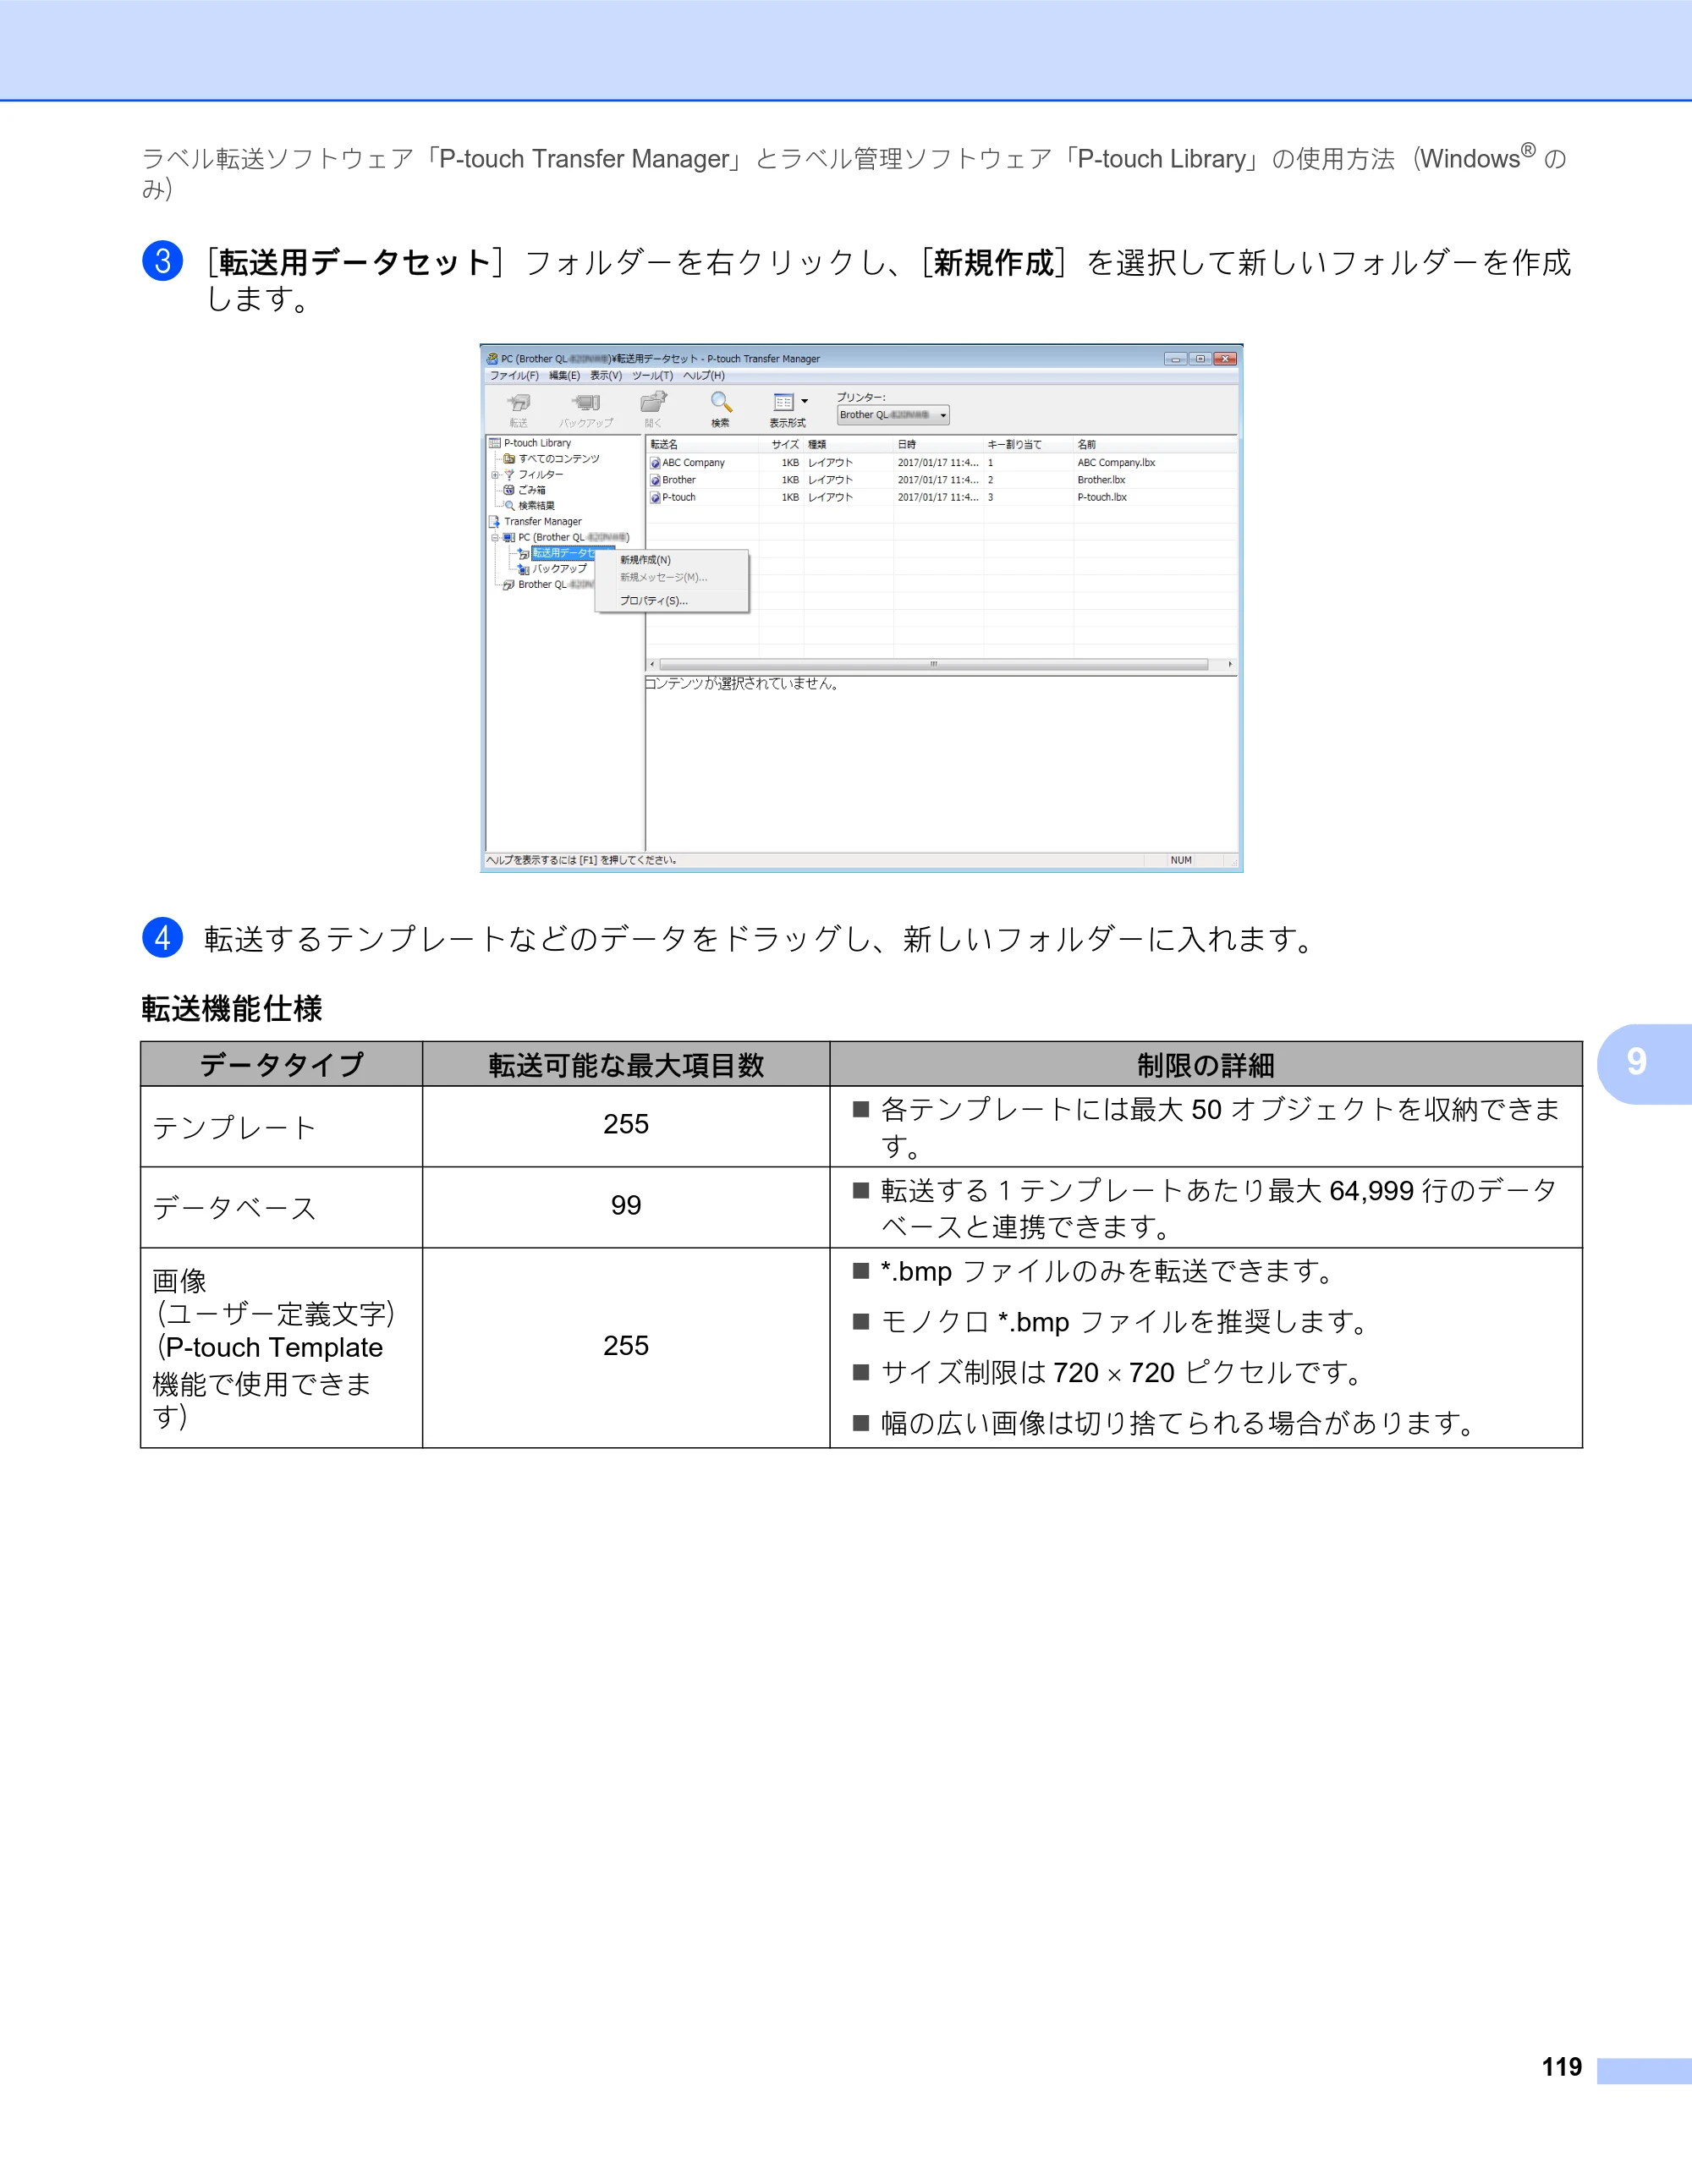Click the app icon in the title bar
Screen dimensions: 1692x2184
coord(492,359)
